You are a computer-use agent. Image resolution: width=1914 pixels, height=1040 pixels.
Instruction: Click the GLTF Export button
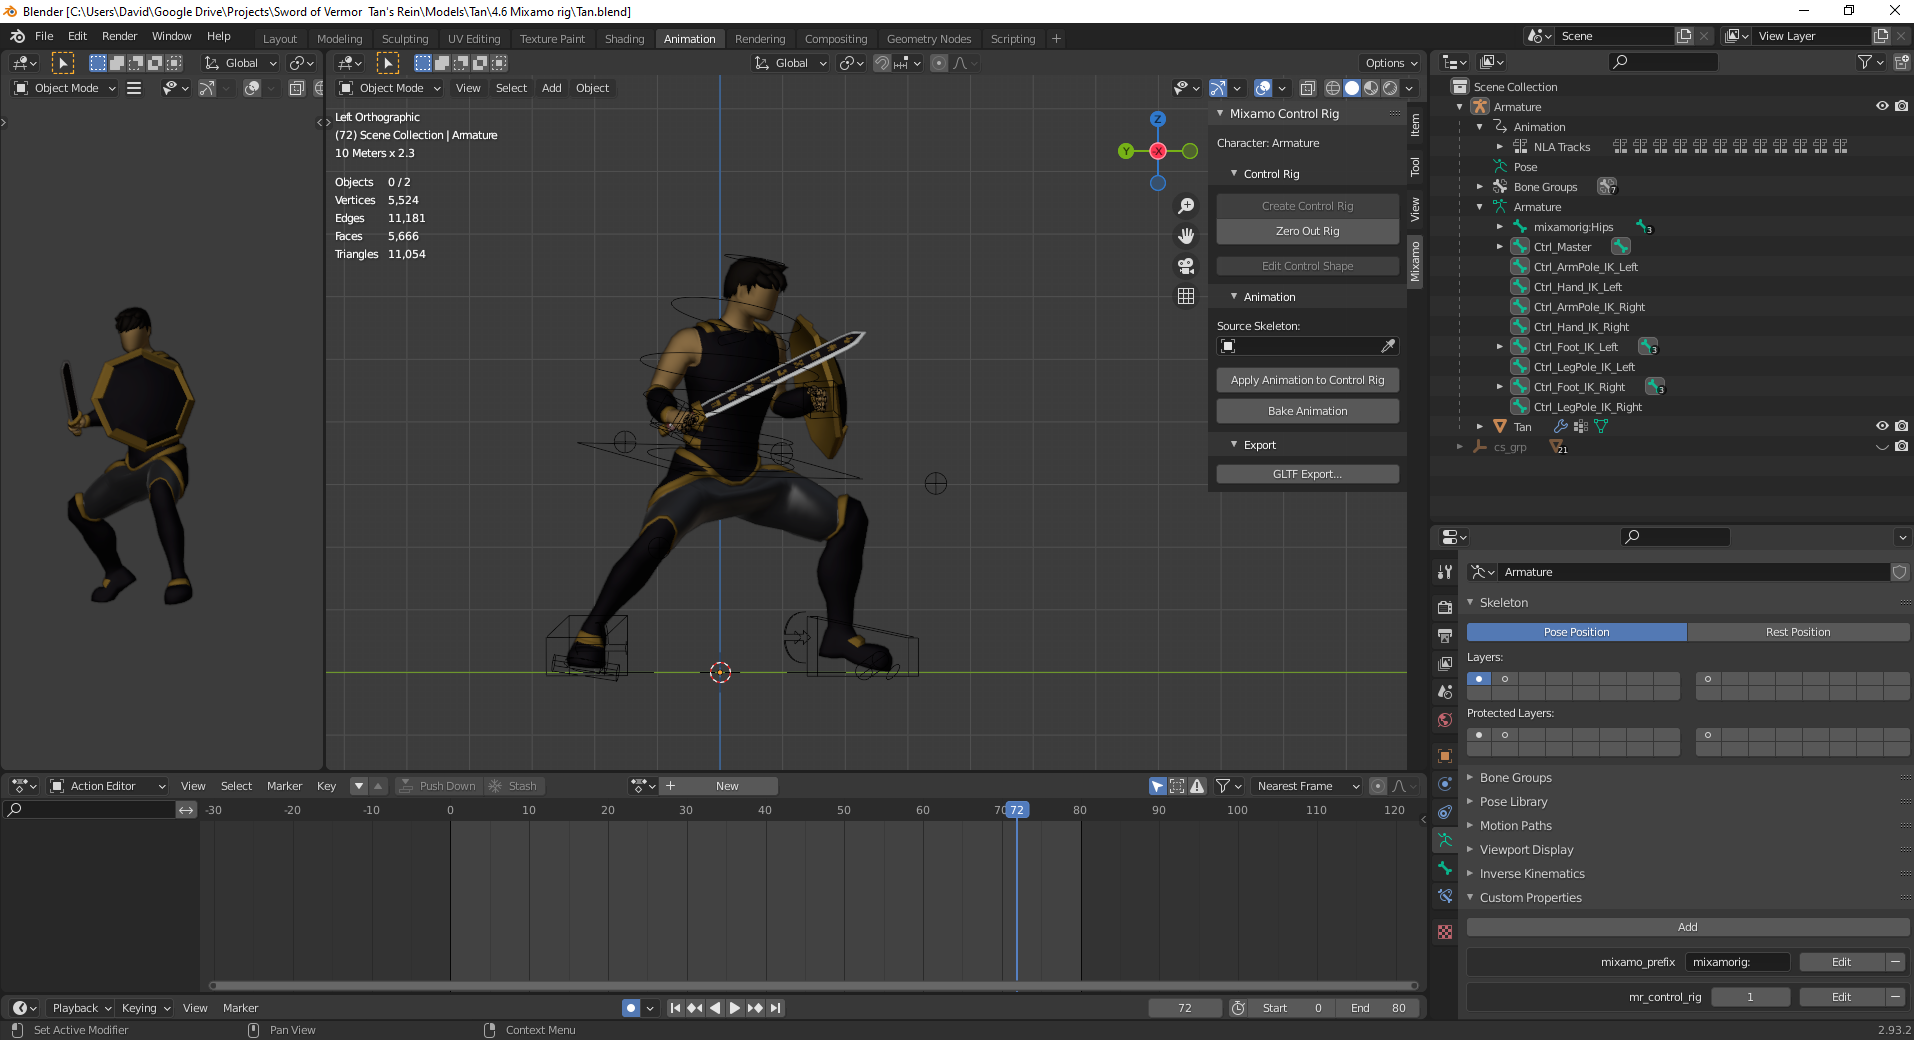[x=1307, y=473]
